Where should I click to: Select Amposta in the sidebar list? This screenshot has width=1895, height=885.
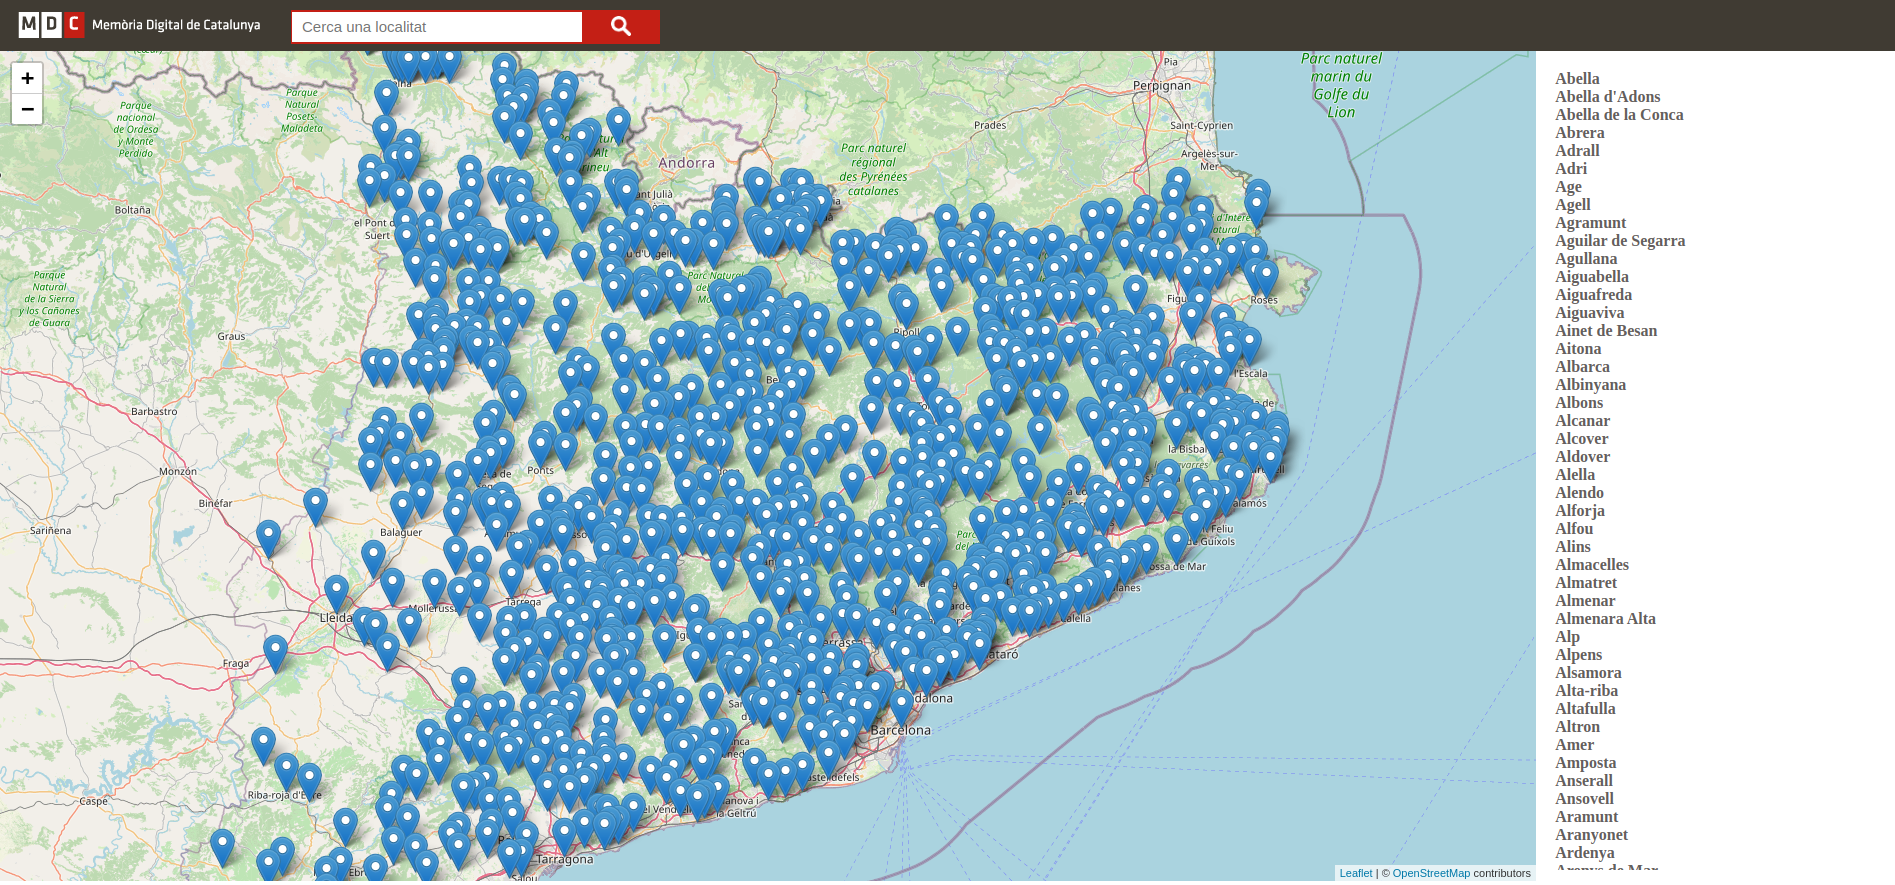(1585, 763)
